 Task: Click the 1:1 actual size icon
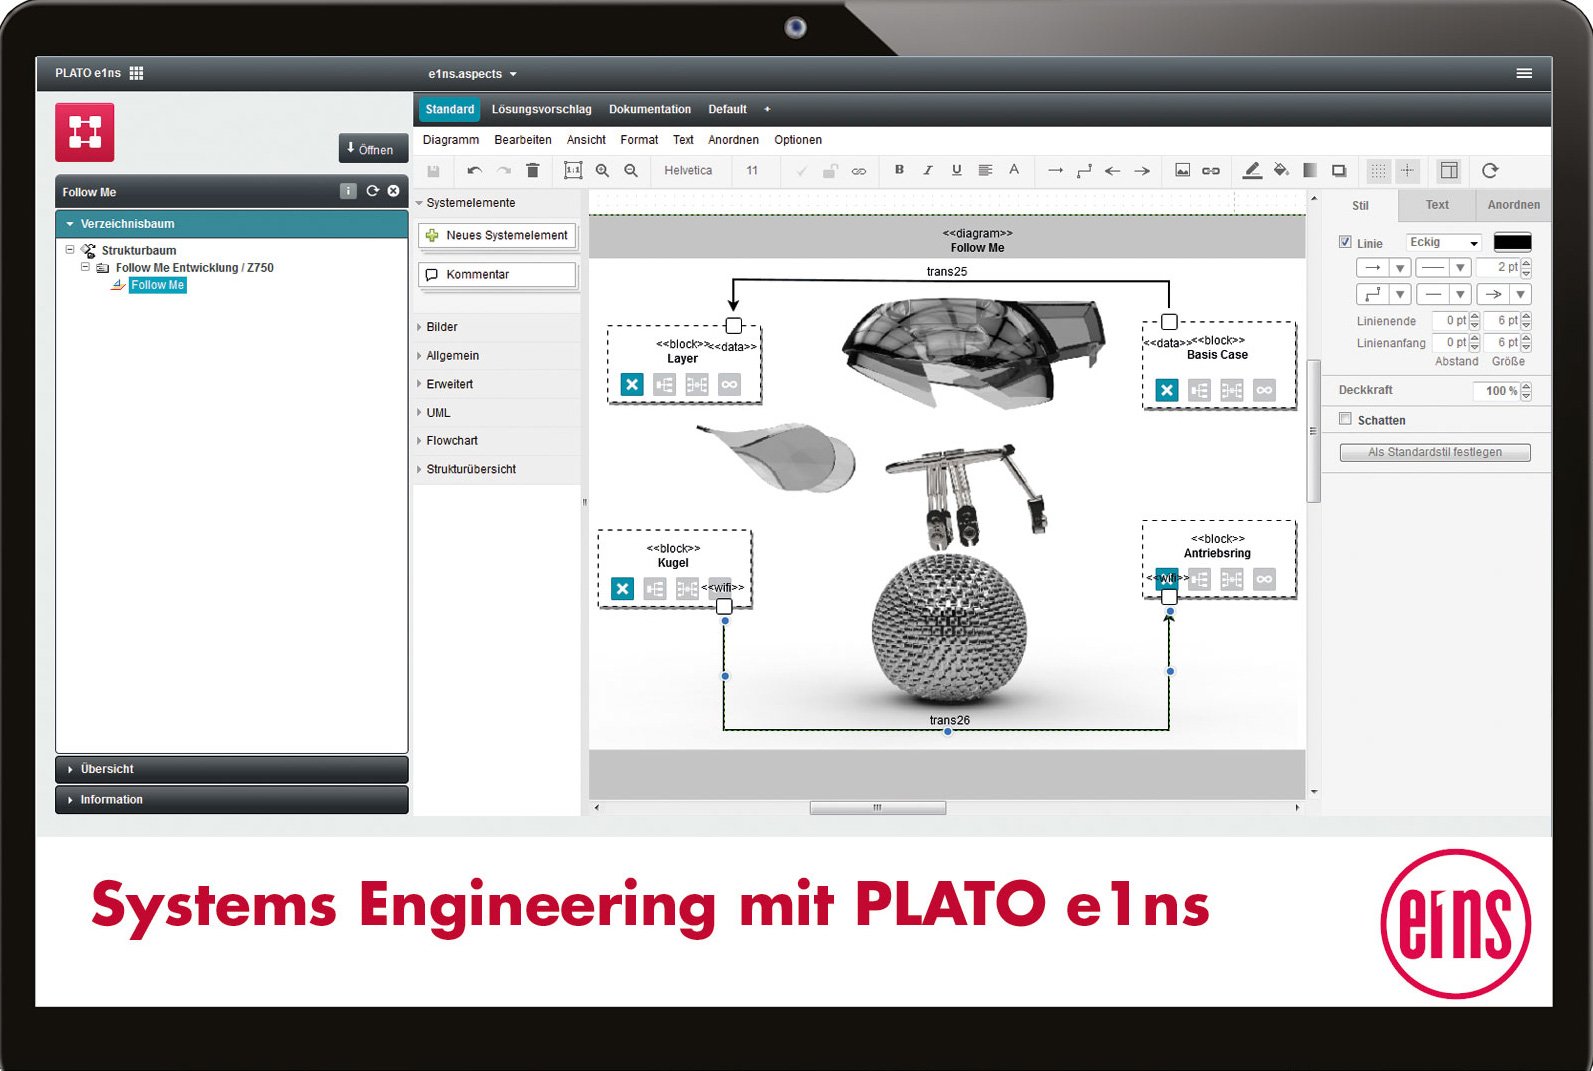(573, 171)
